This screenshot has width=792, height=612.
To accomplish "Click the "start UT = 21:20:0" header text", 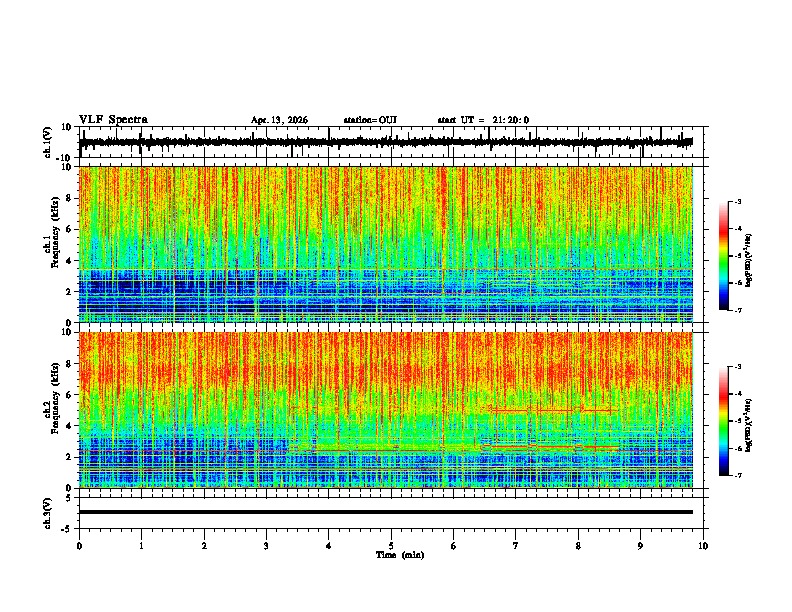I will (x=483, y=120).
